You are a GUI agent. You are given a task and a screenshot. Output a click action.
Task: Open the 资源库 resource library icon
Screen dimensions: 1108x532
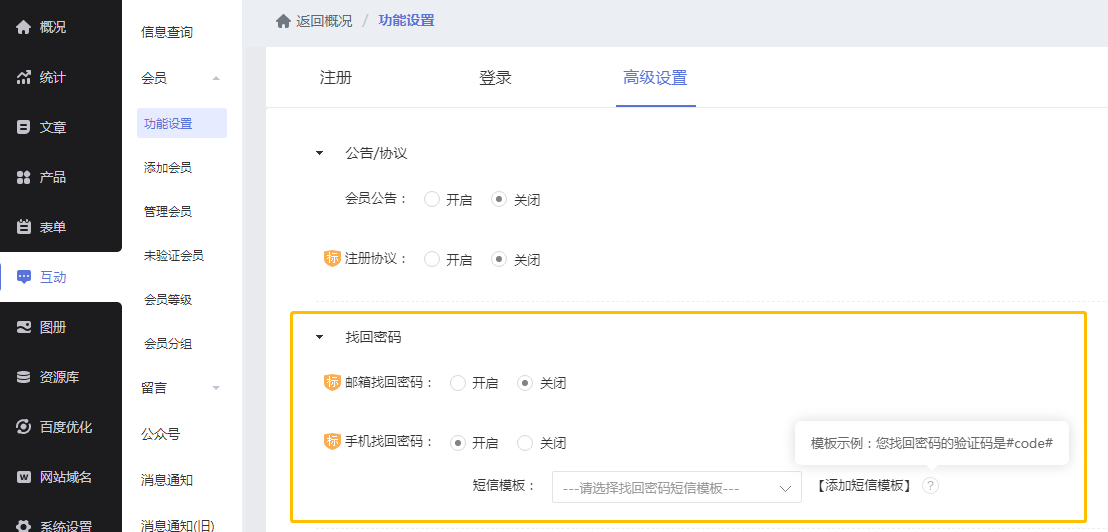(24, 377)
